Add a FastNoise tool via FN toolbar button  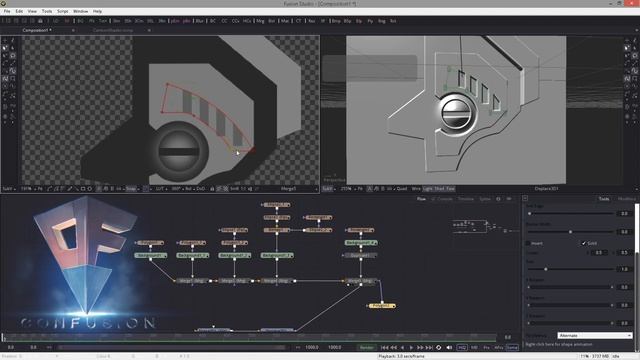coord(91,21)
